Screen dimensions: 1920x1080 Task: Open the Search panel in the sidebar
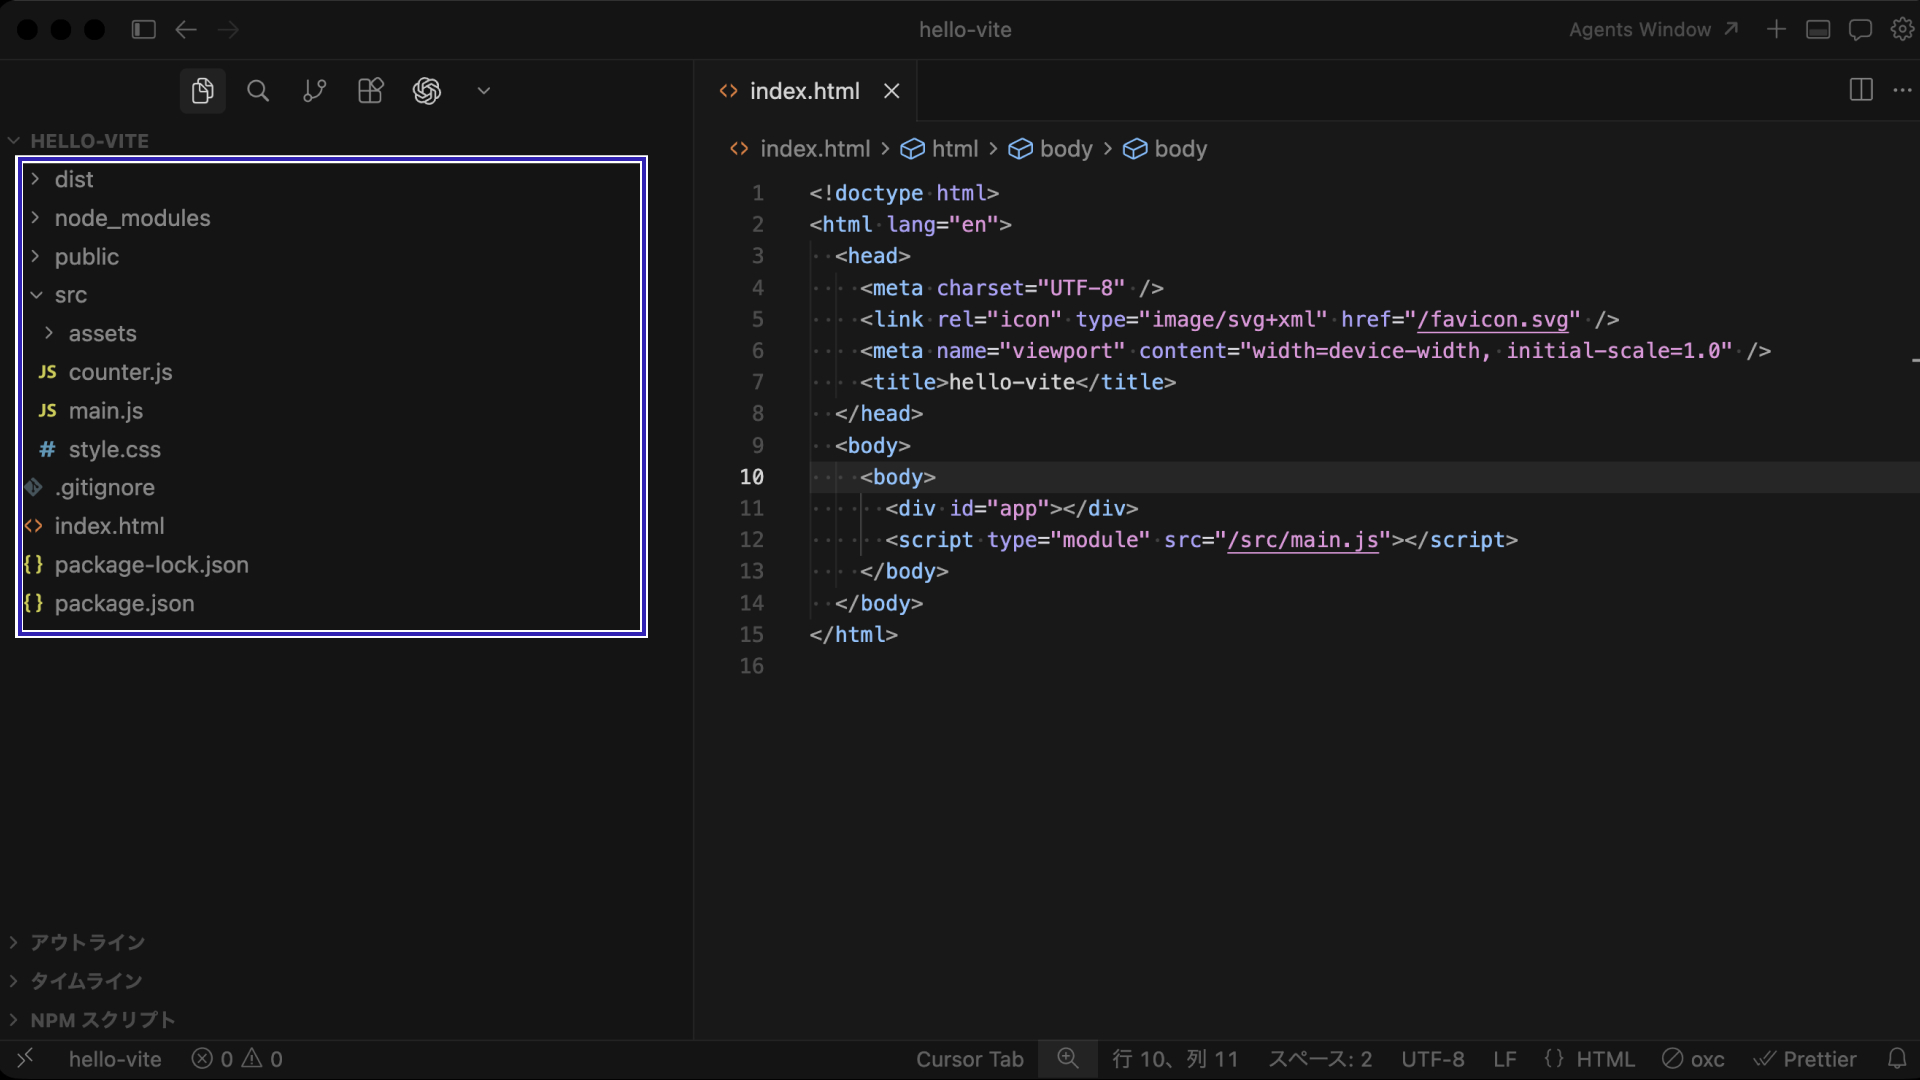pos(257,90)
